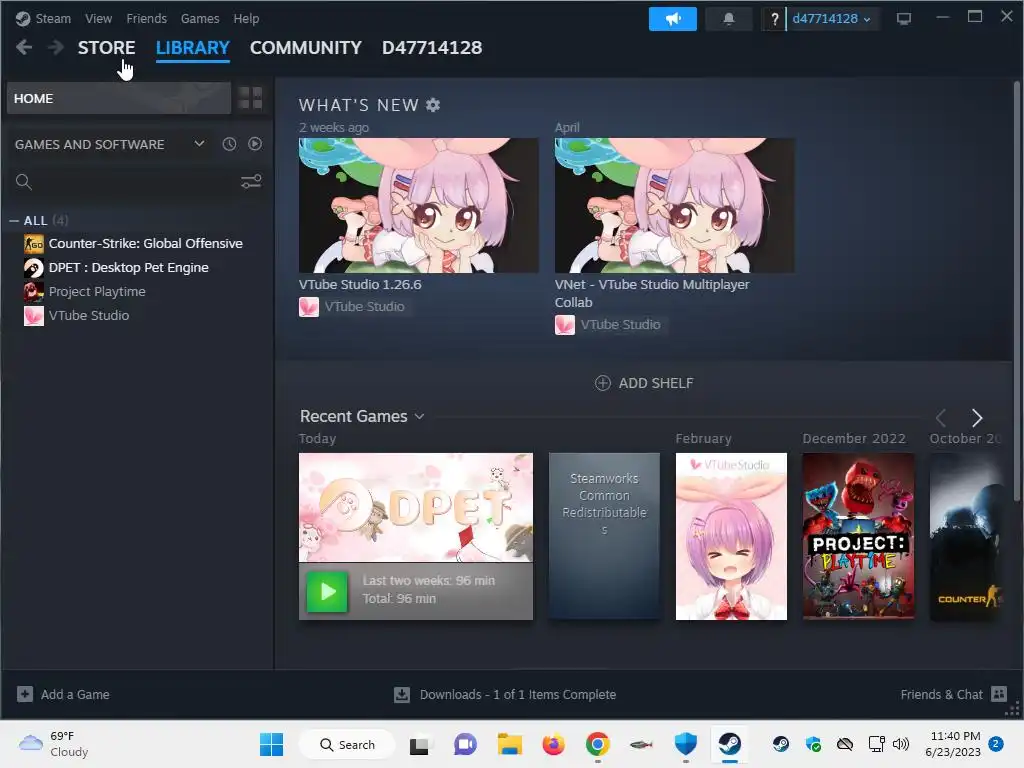
Task: Click the Steam system tray icon
Action: (x=780, y=744)
